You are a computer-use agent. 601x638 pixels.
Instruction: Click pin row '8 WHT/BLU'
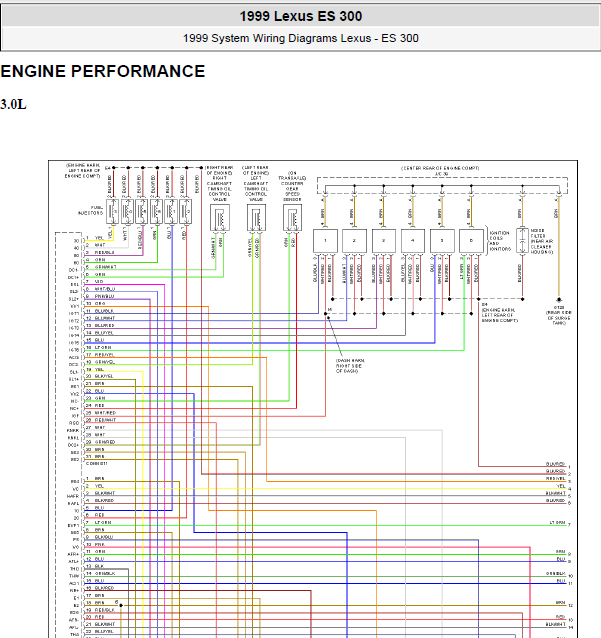pos(100,289)
